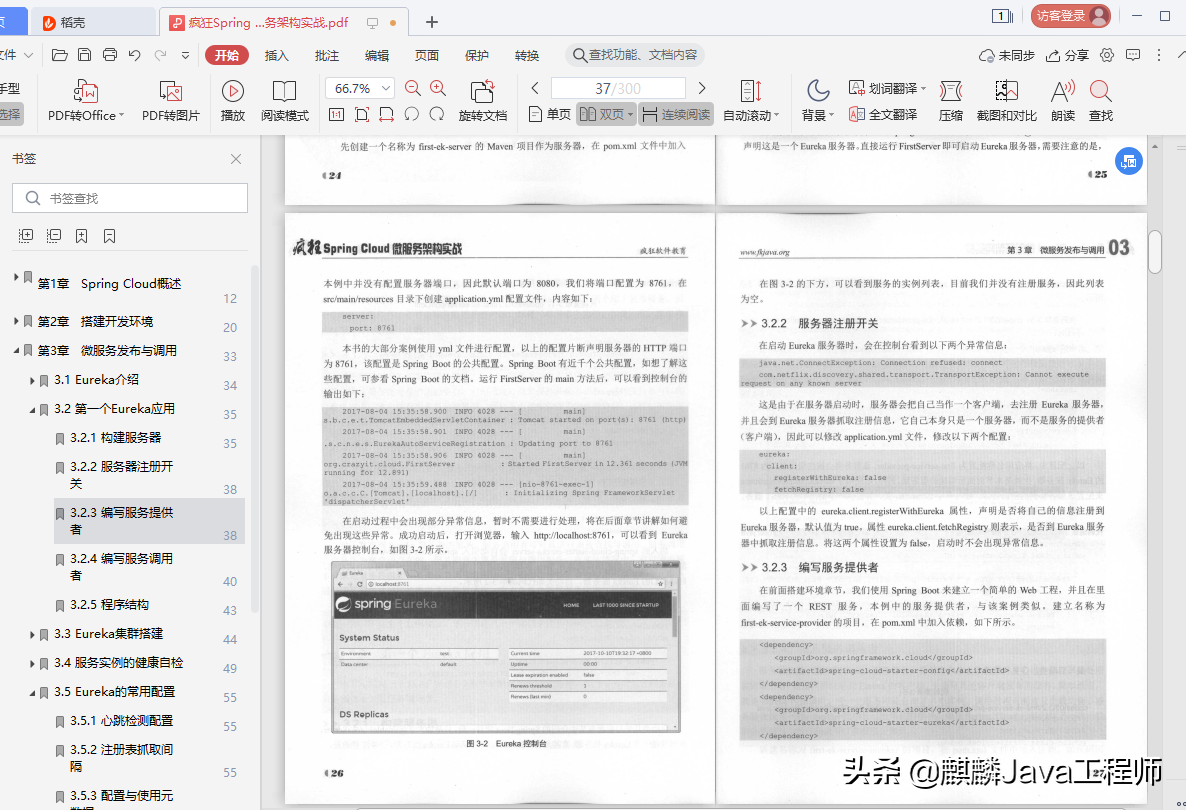Open bookmark 3.2.1 构建服务器

tap(116, 438)
